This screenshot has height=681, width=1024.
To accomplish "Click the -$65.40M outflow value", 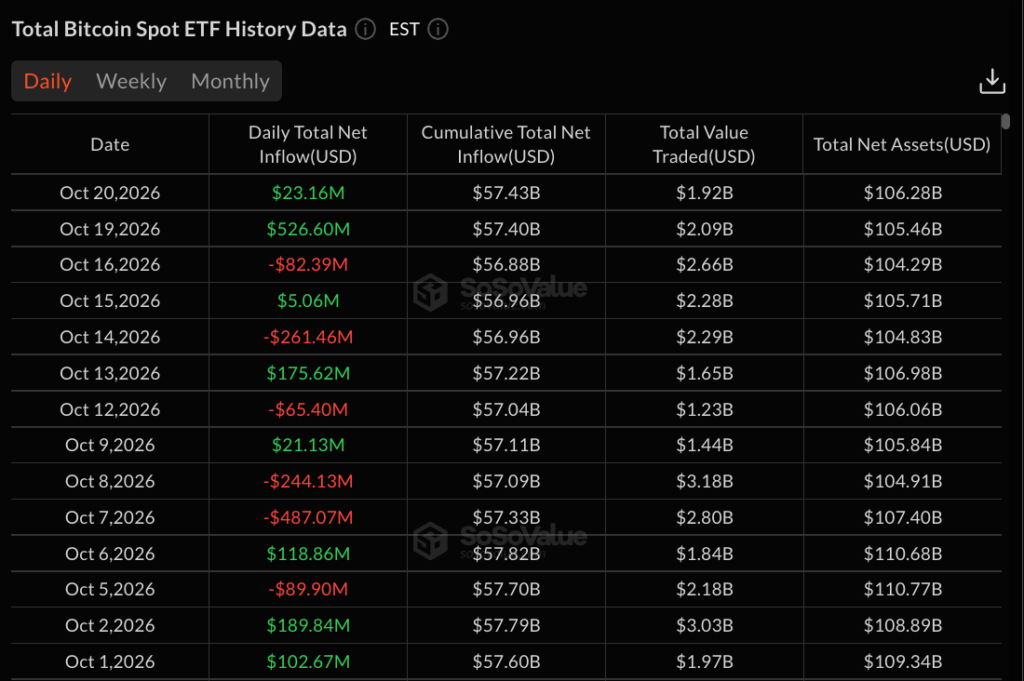I will (x=308, y=409).
